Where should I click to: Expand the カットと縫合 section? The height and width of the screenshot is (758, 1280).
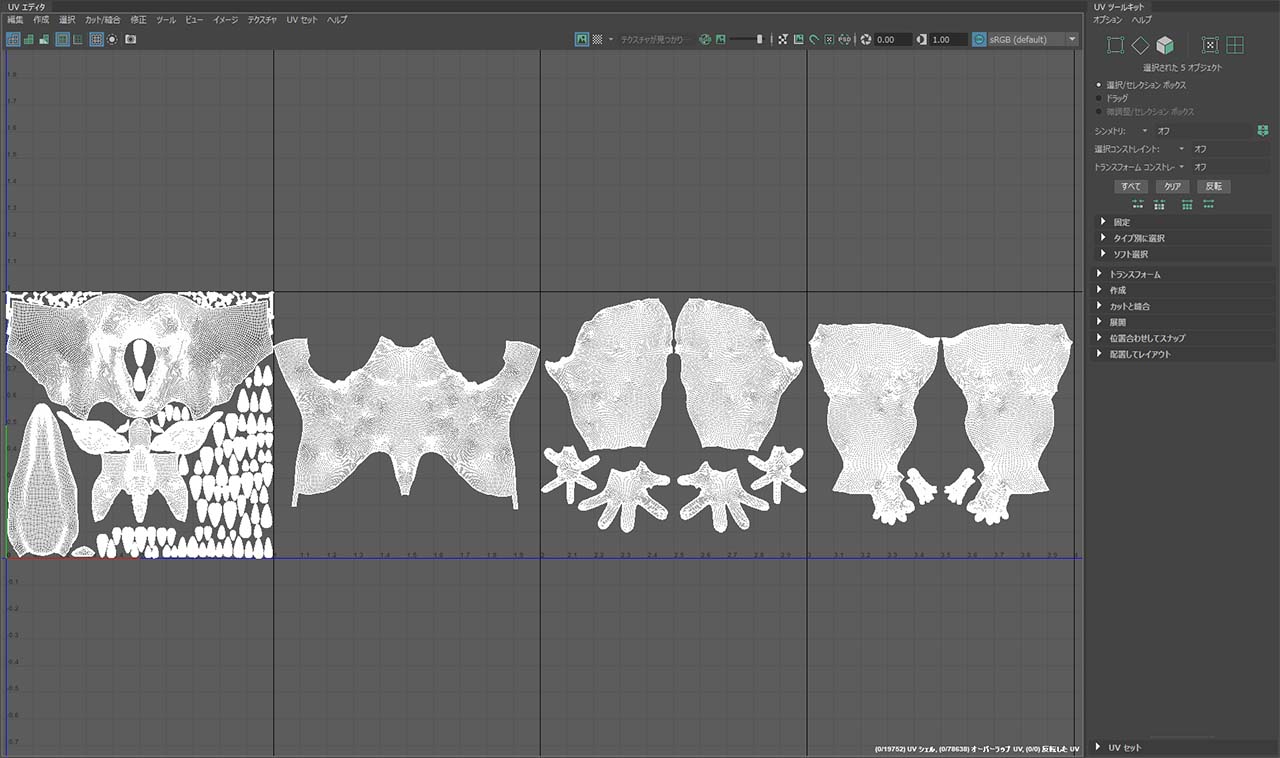1130,306
